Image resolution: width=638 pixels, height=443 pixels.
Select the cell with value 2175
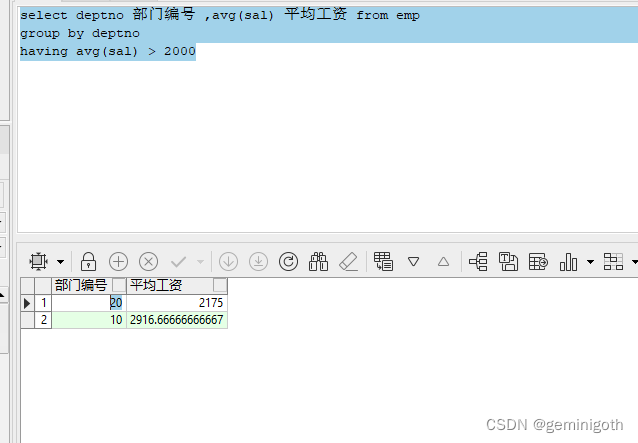pos(177,303)
